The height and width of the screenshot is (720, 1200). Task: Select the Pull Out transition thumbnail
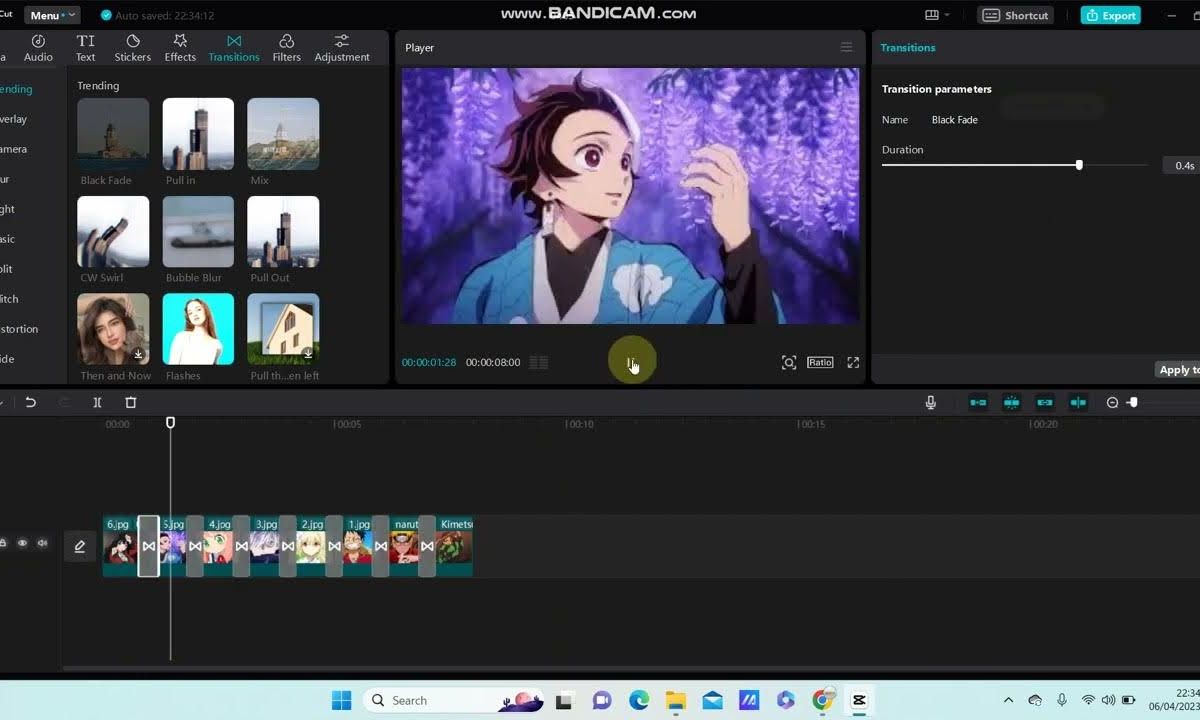[x=283, y=232]
